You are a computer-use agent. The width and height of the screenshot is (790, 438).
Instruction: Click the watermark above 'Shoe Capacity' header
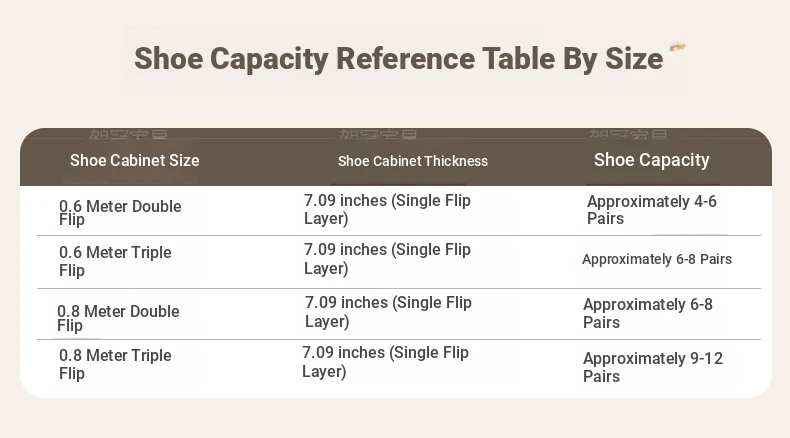628,134
